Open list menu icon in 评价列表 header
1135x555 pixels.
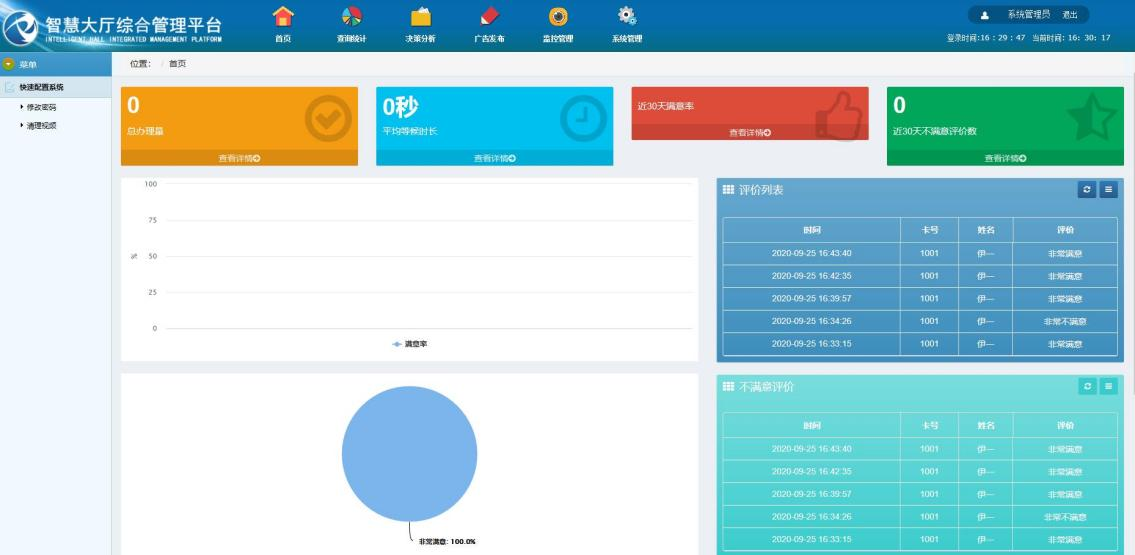coord(1108,190)
